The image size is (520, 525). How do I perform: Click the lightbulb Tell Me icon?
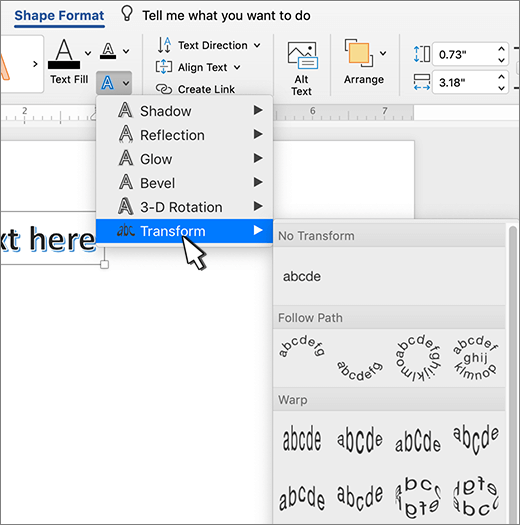coord(127,14)
